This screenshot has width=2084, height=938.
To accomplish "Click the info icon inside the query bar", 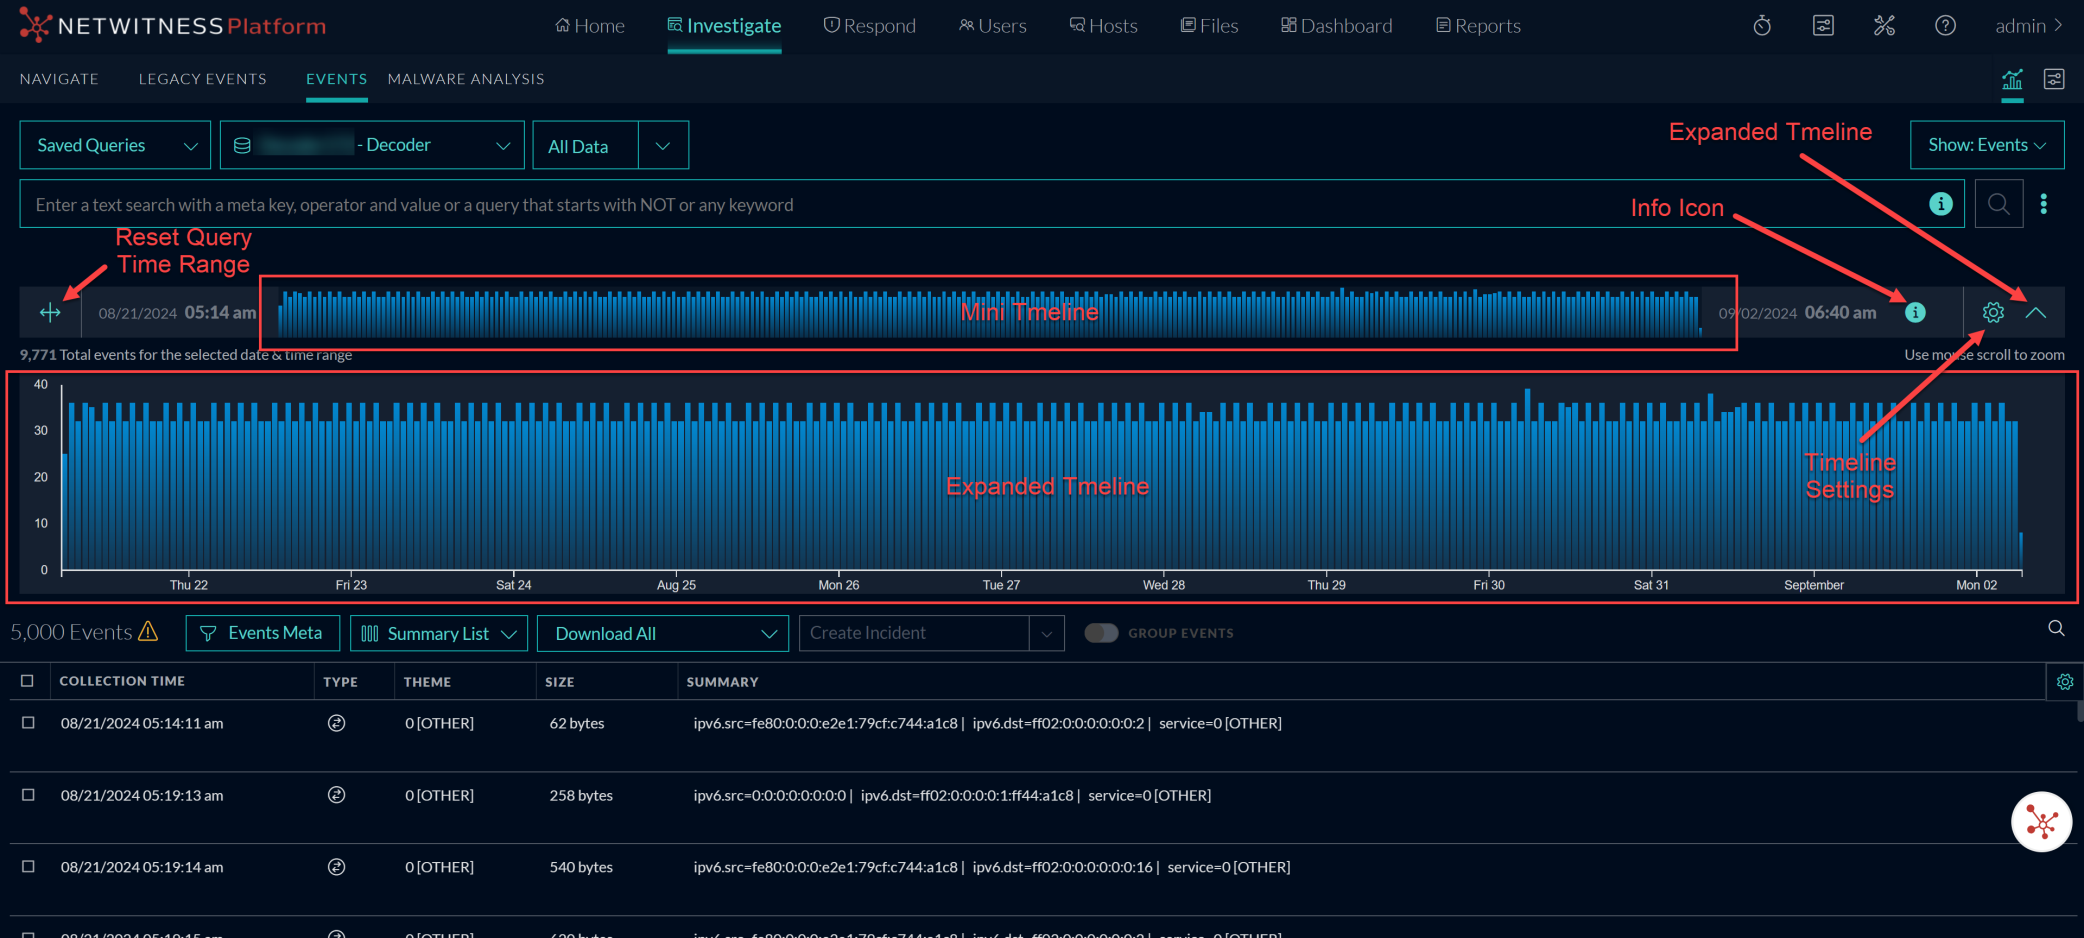I will 1941,204.
